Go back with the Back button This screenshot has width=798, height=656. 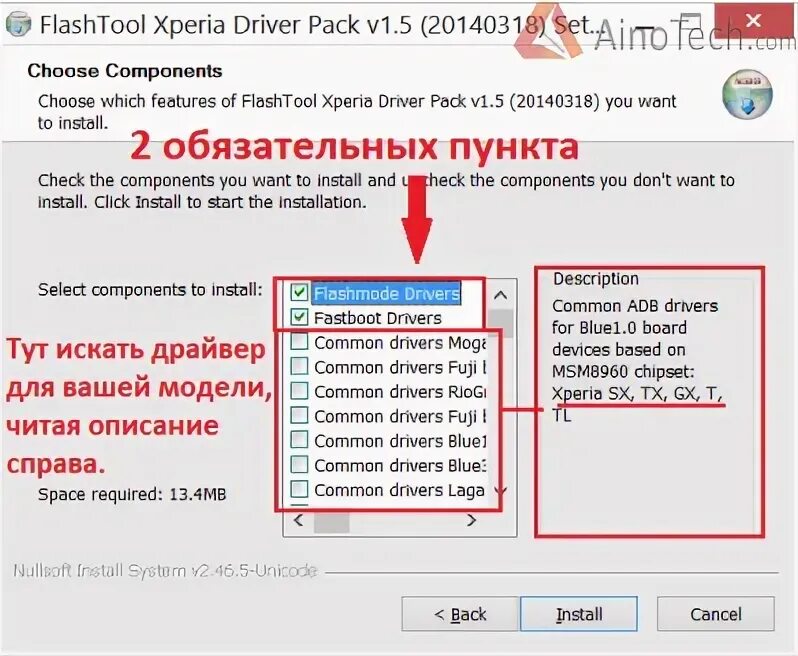pos(460,614)
